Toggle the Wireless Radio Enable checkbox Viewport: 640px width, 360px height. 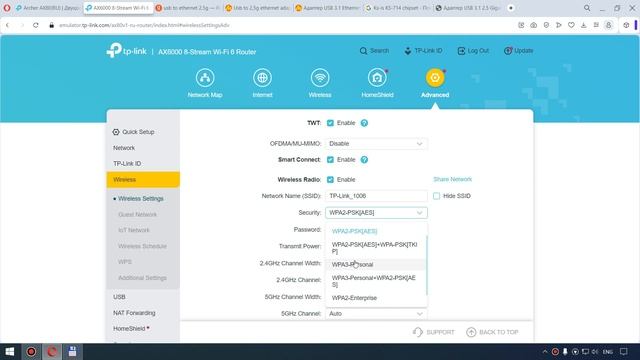tap(330, 180)
